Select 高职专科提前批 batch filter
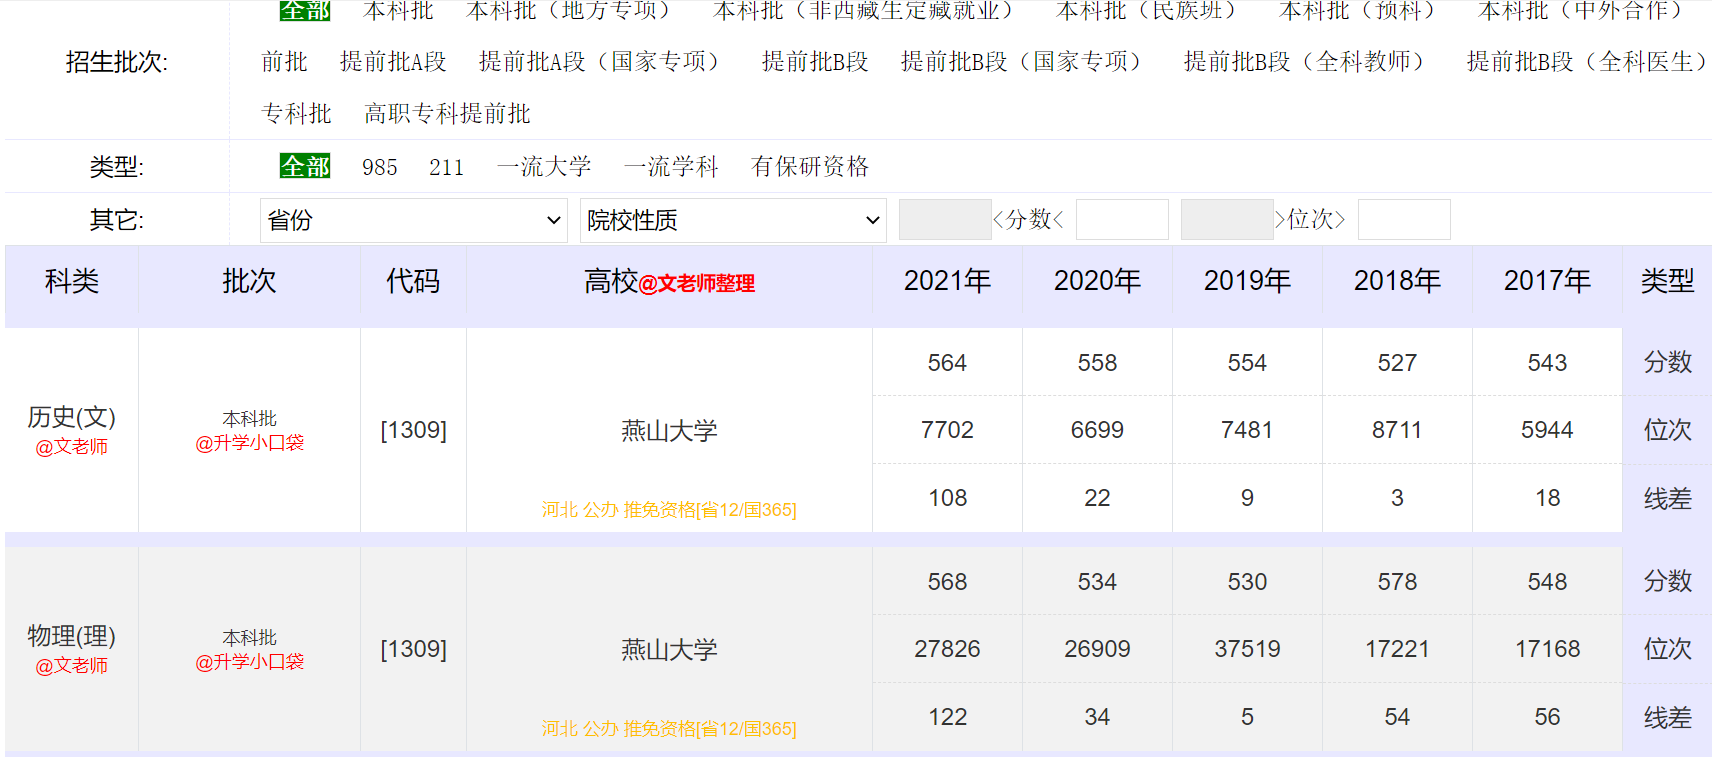This screenshot has height=757, width=1712. pos(447,114)
